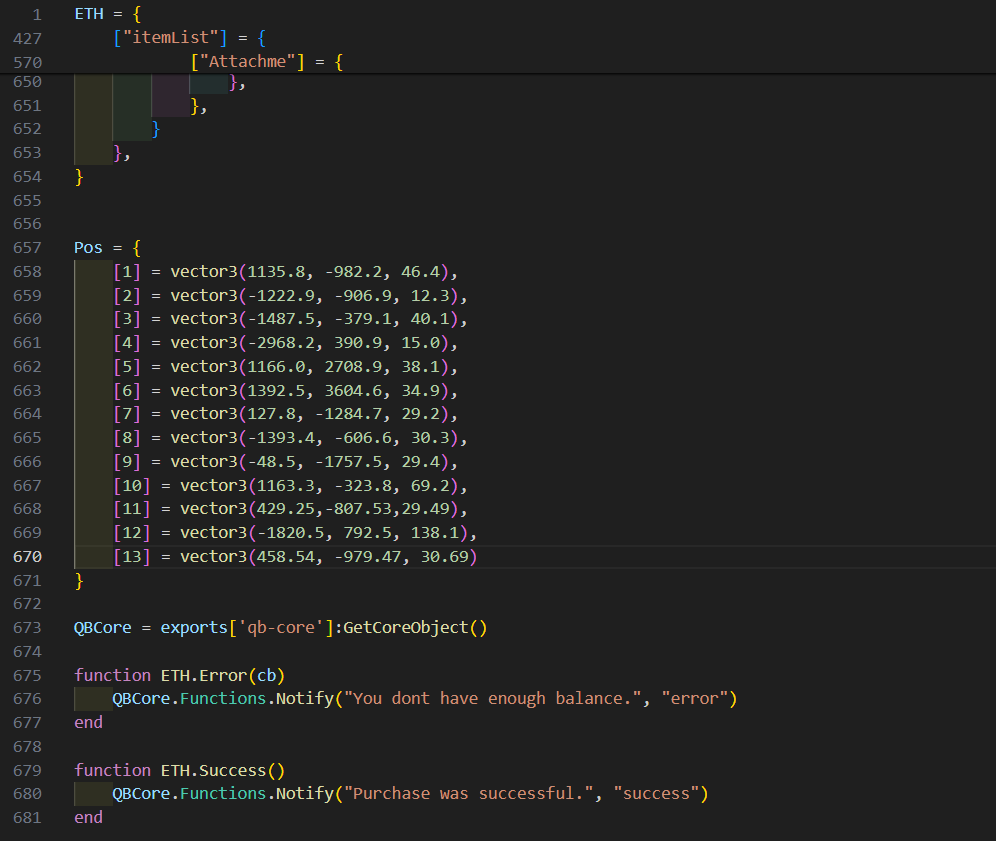Click the [9] vector3(-48.5...) line
The width and height of the screenshot is (996, 841).
click(285, 462)
